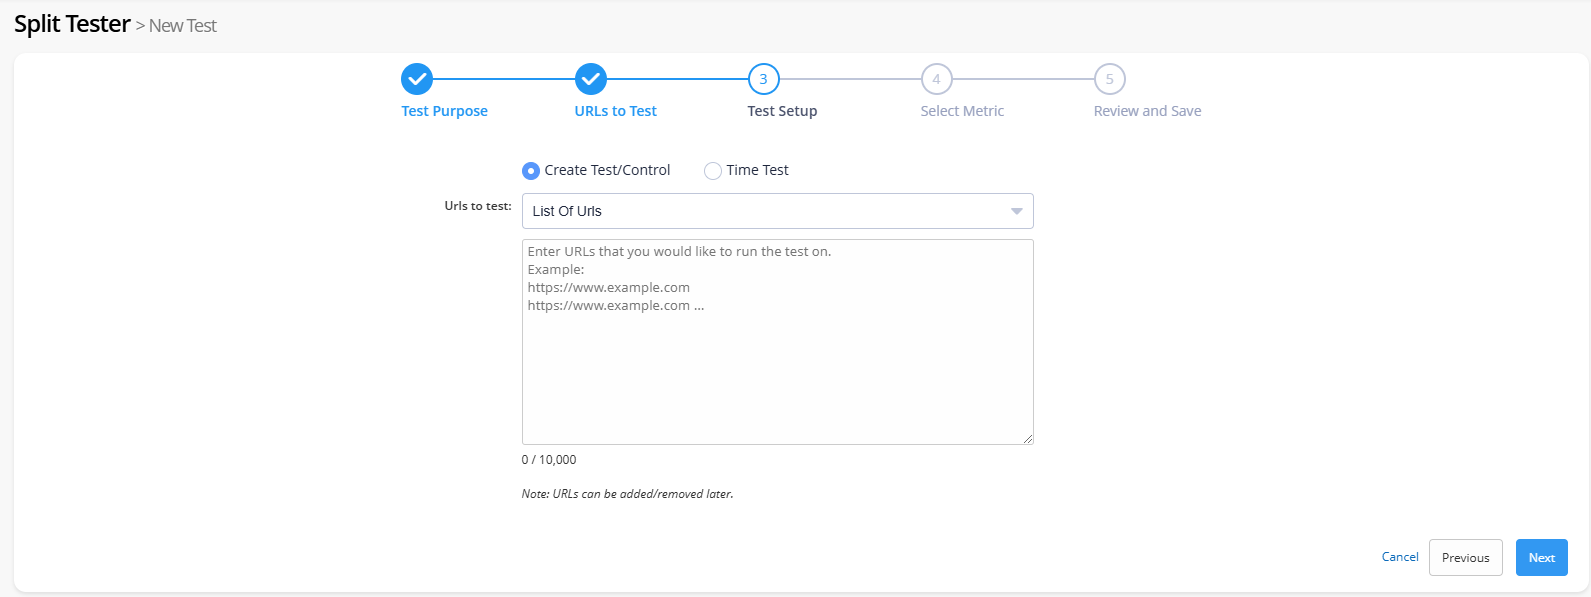Click the step 5 circle icon
The width and height of the screenshot is (1591, 597).
tap(1109, 79)
